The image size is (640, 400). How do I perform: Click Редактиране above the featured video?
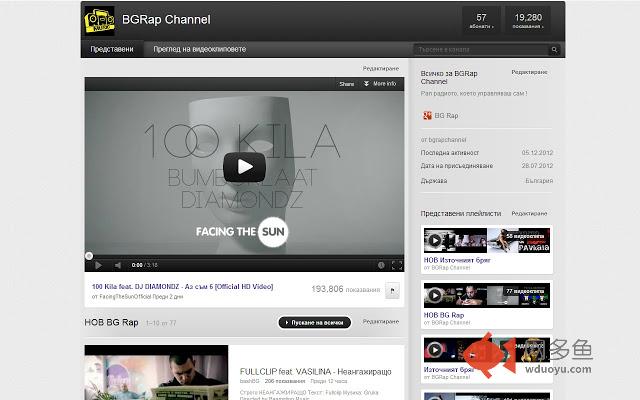pos(381,69)
